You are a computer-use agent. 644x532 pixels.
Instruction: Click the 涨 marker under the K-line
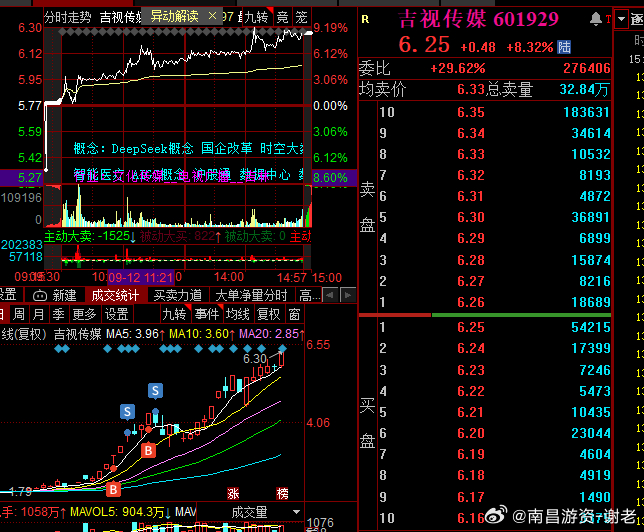[x=233, y=493]
